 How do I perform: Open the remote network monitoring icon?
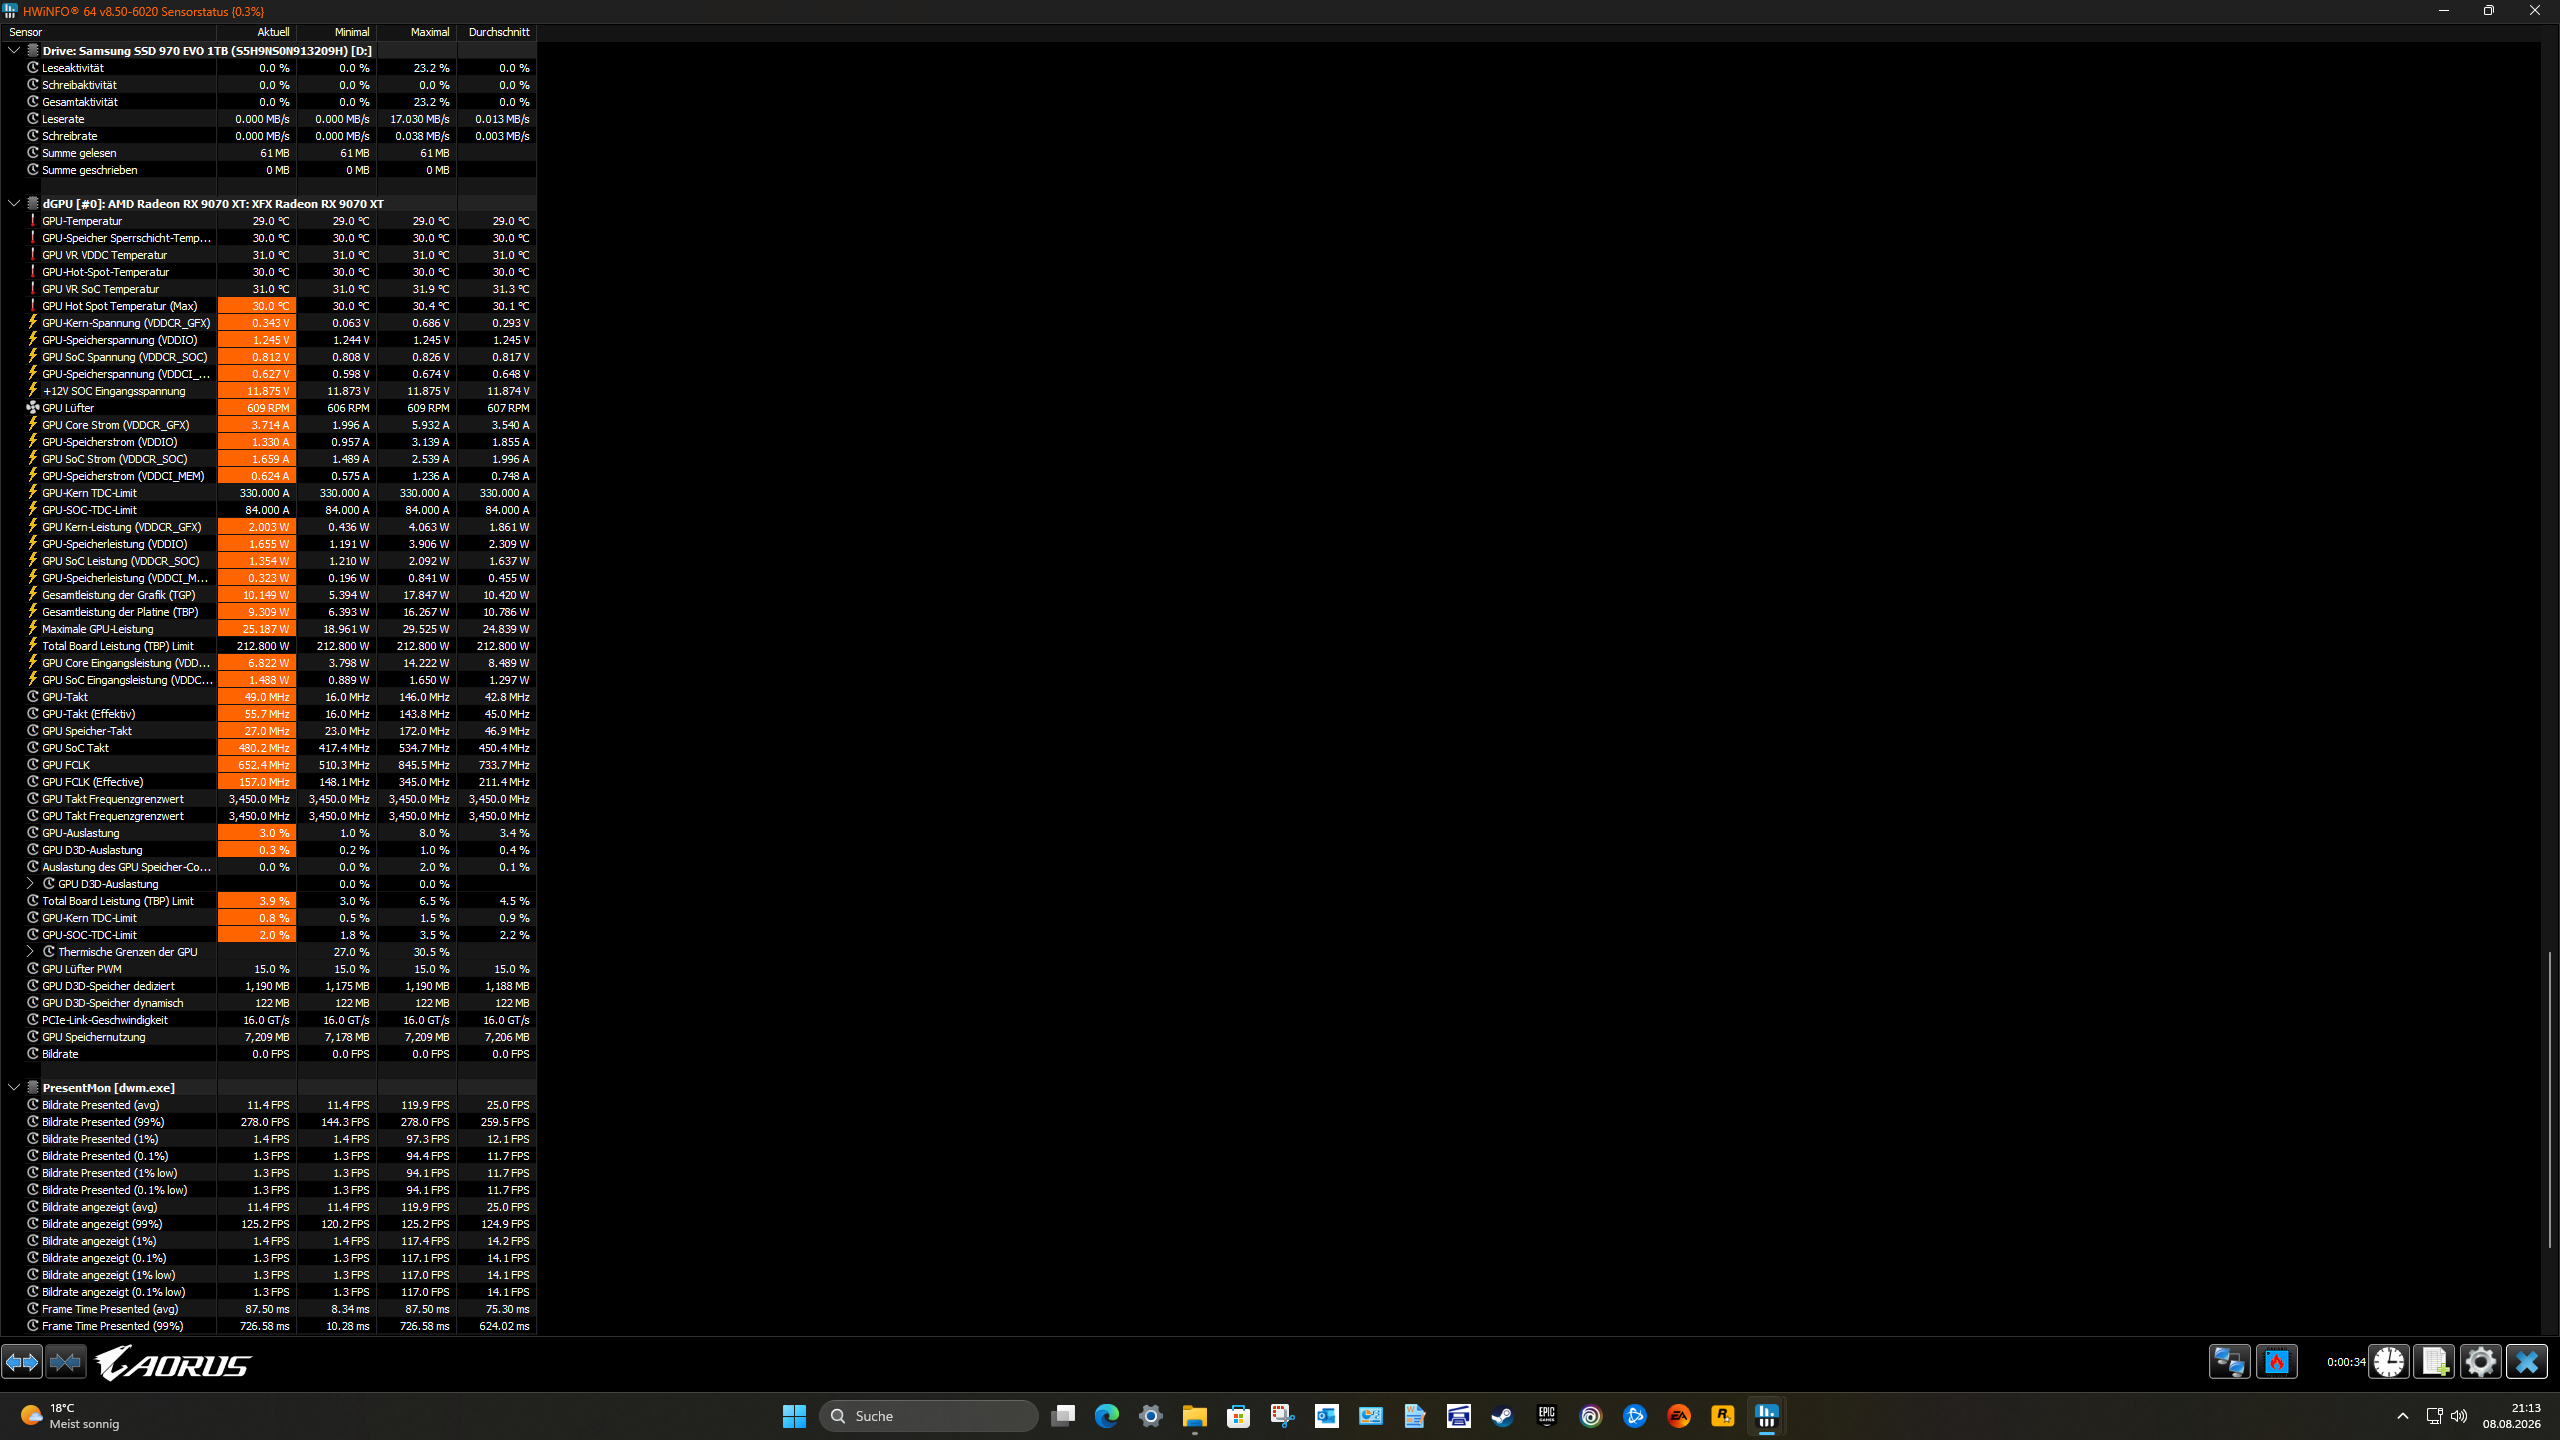click(2230, 1362)
